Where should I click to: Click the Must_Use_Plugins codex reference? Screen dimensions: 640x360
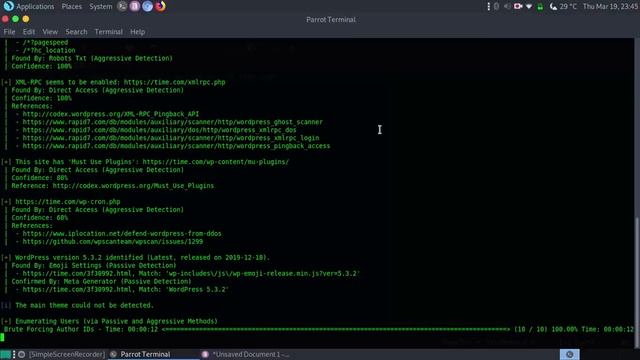(x=133, y=186)
